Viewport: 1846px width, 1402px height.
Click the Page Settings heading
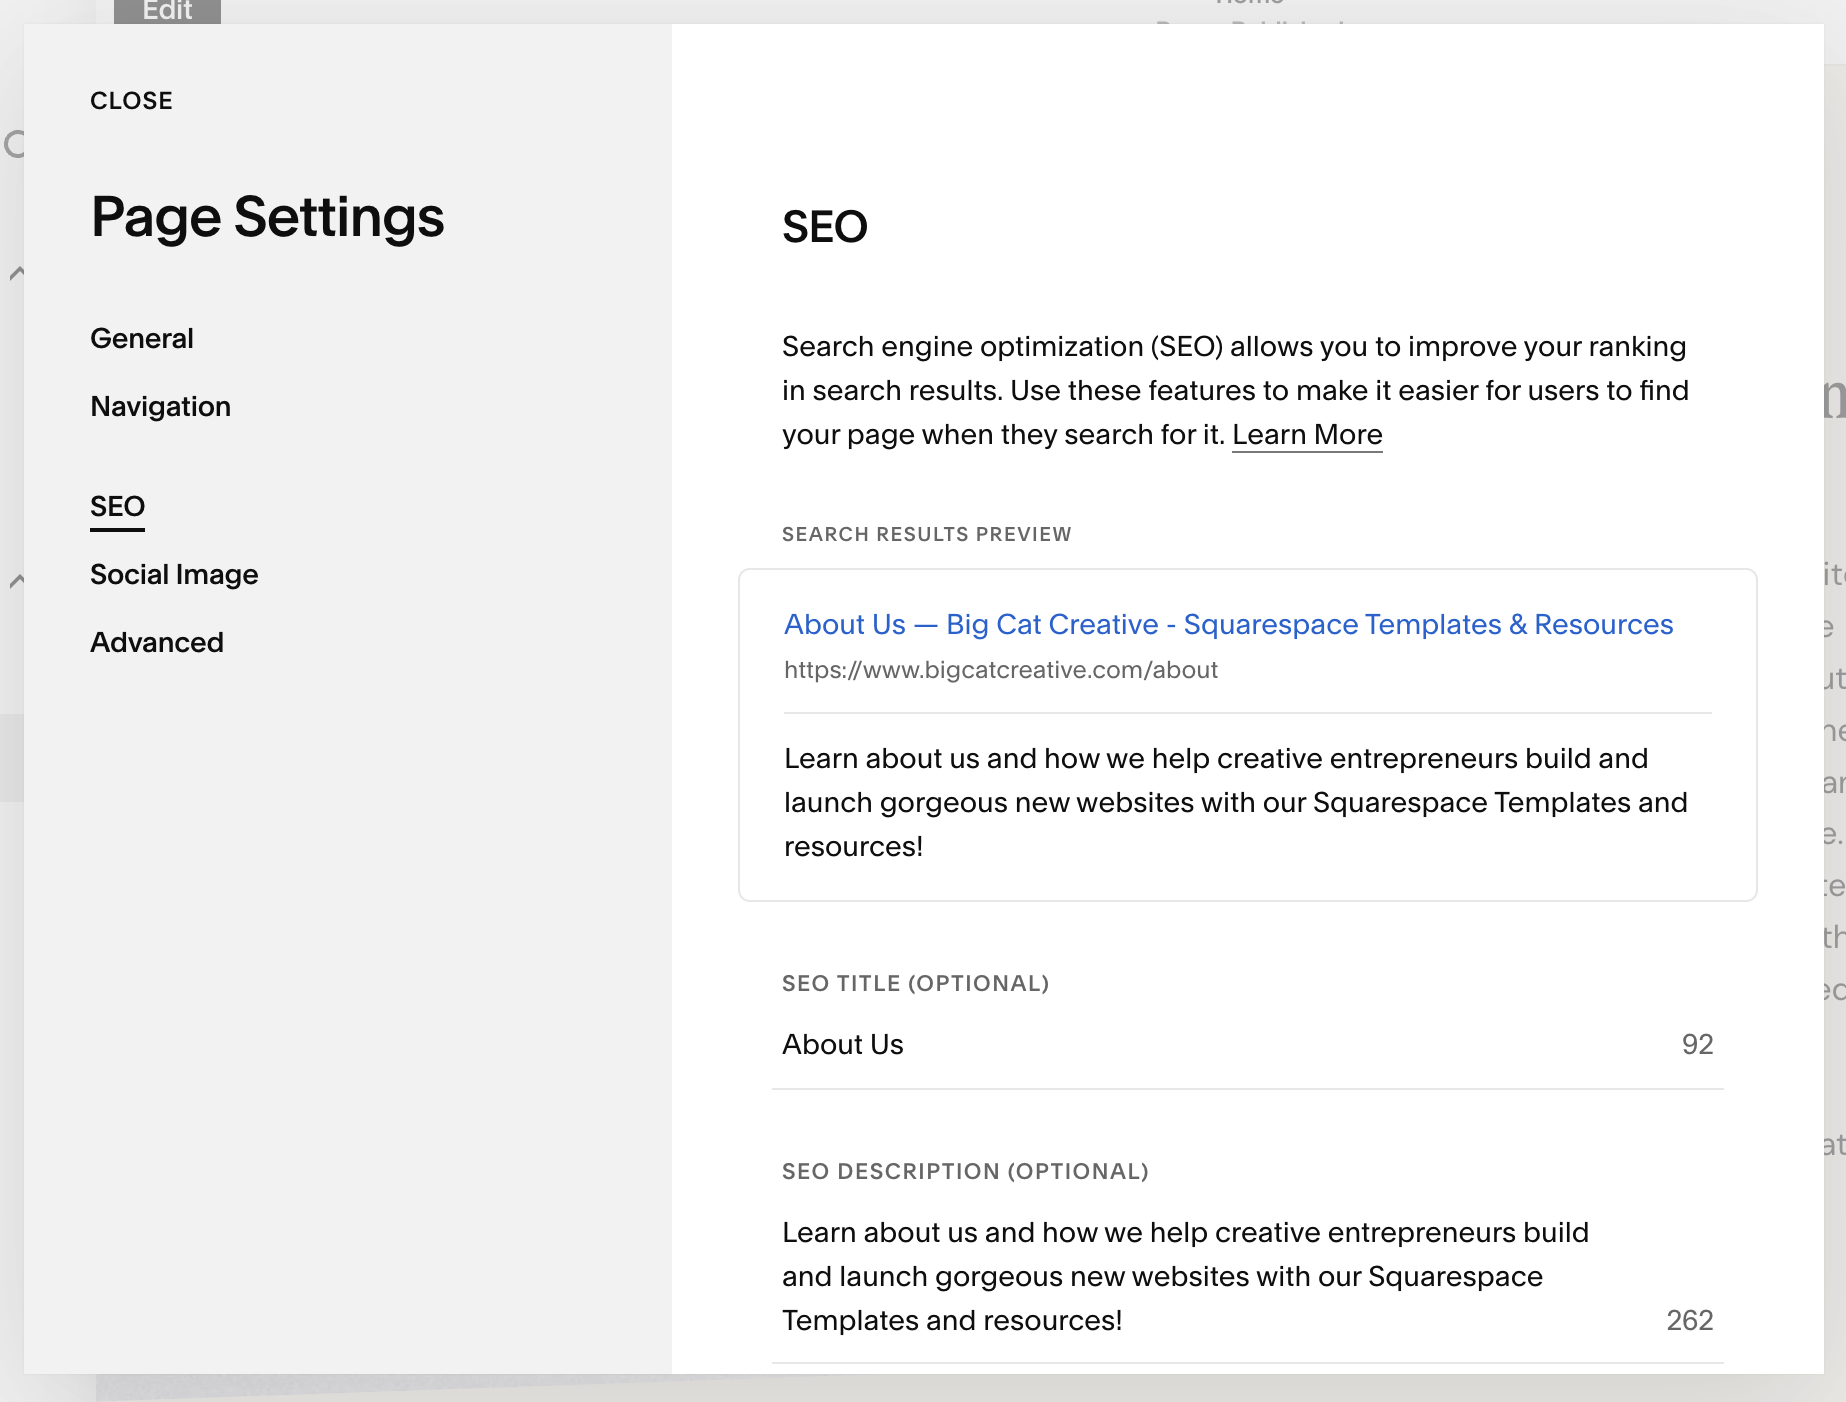point(267,217)
